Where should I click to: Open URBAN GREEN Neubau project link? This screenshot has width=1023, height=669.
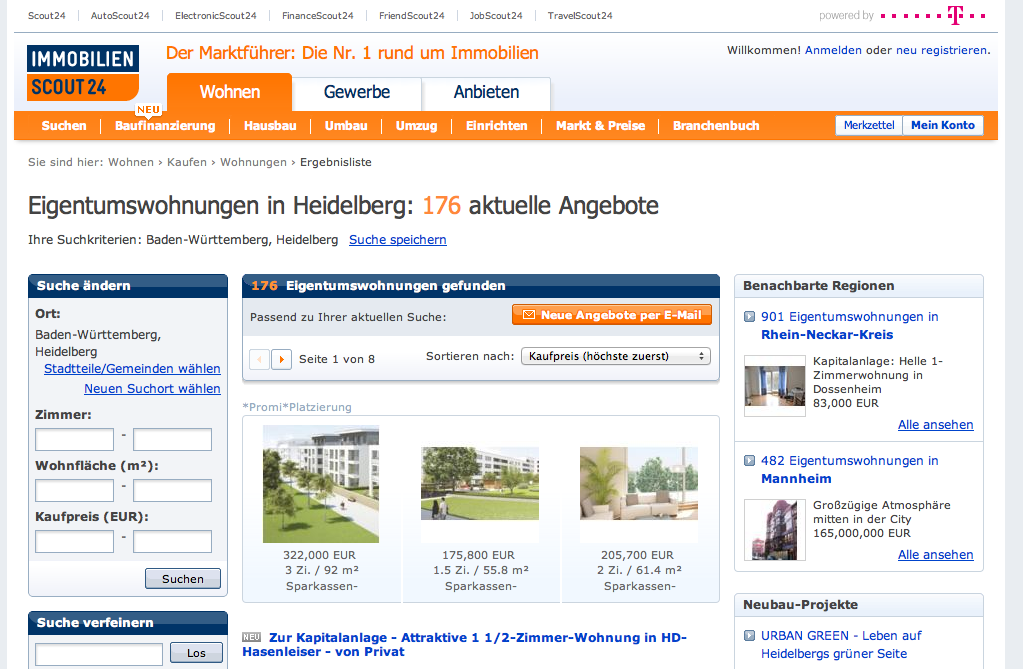(x=841, y=645)
